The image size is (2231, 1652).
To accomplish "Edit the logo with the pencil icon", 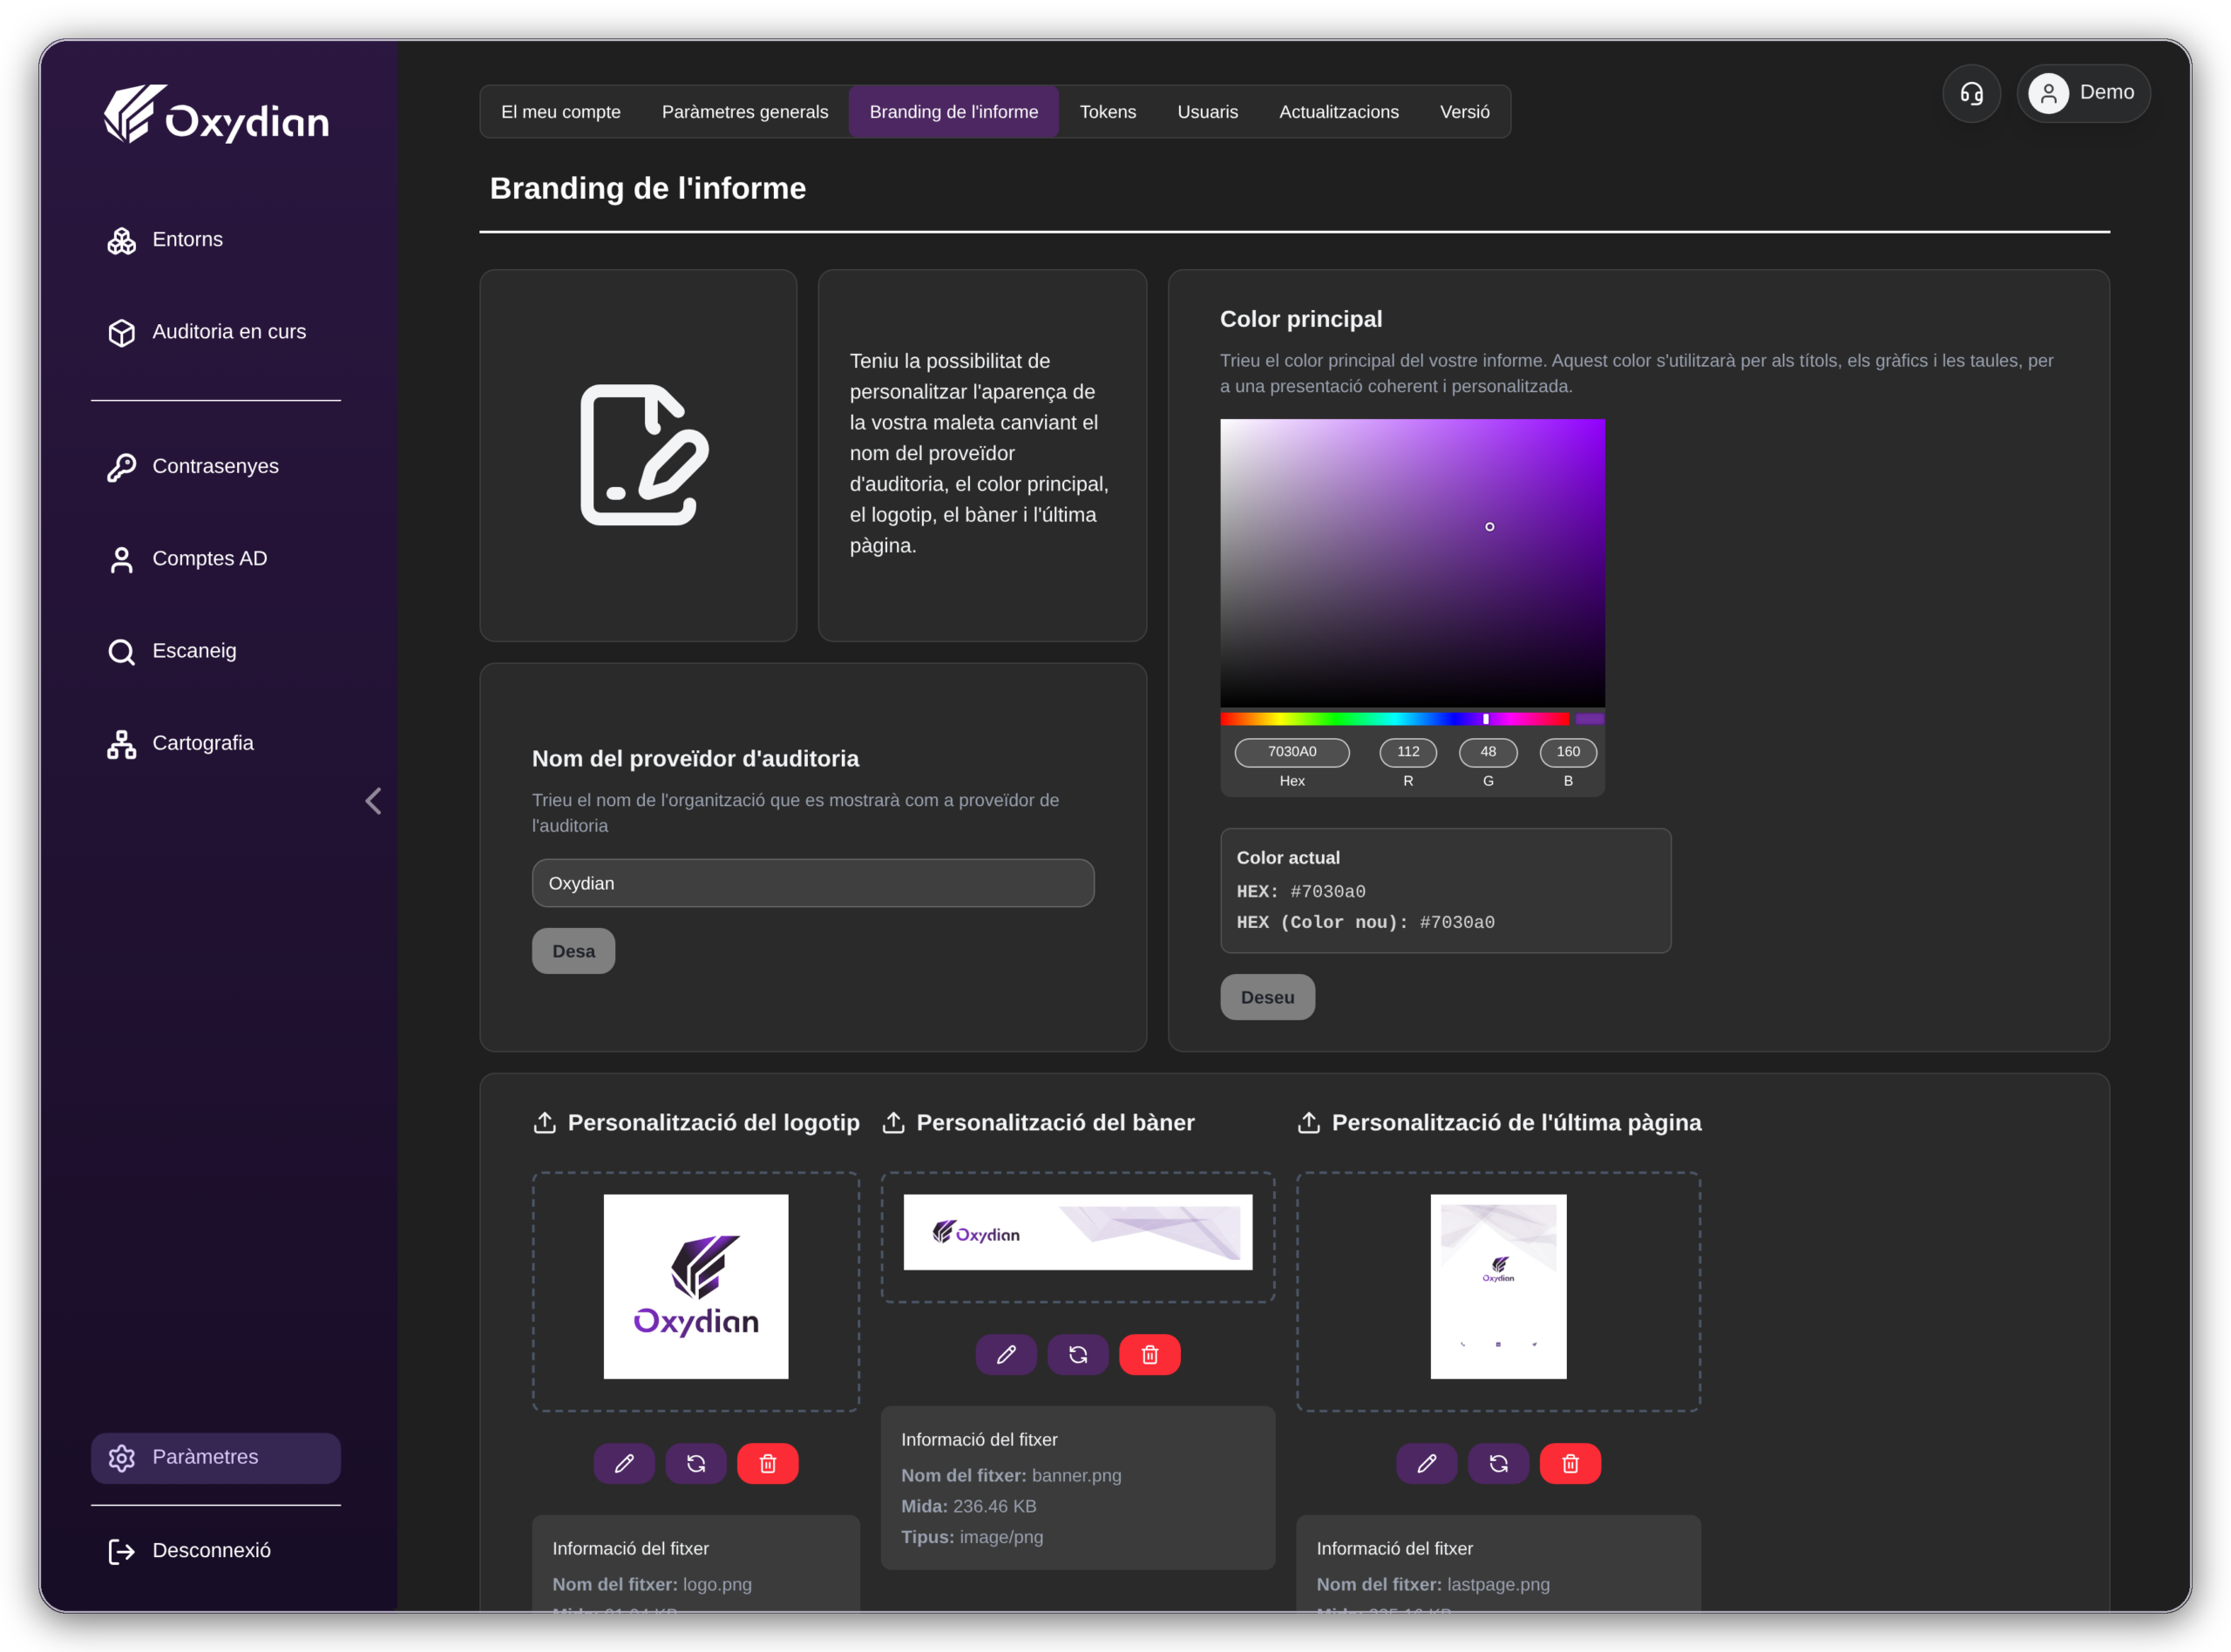I will tap(624, 1464).
